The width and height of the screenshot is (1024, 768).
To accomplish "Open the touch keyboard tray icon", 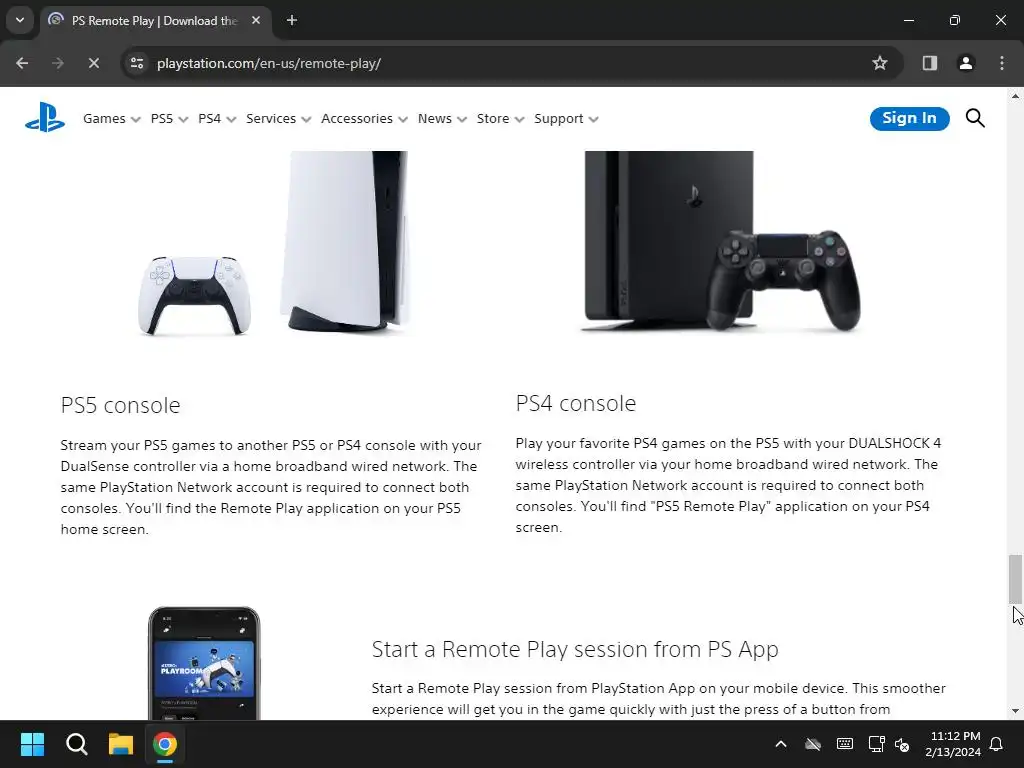I will click(844, 744).
